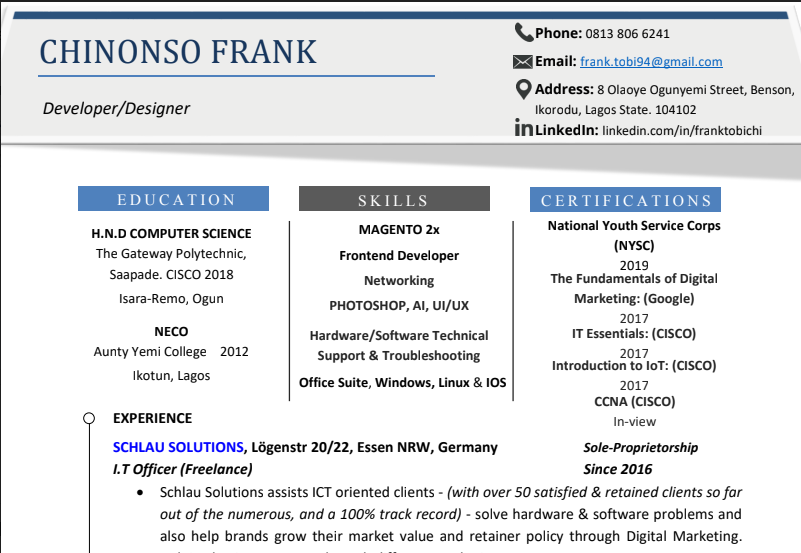Click the Developer/Designer subtitle
The image size is (801, 553).
[116, 108]
